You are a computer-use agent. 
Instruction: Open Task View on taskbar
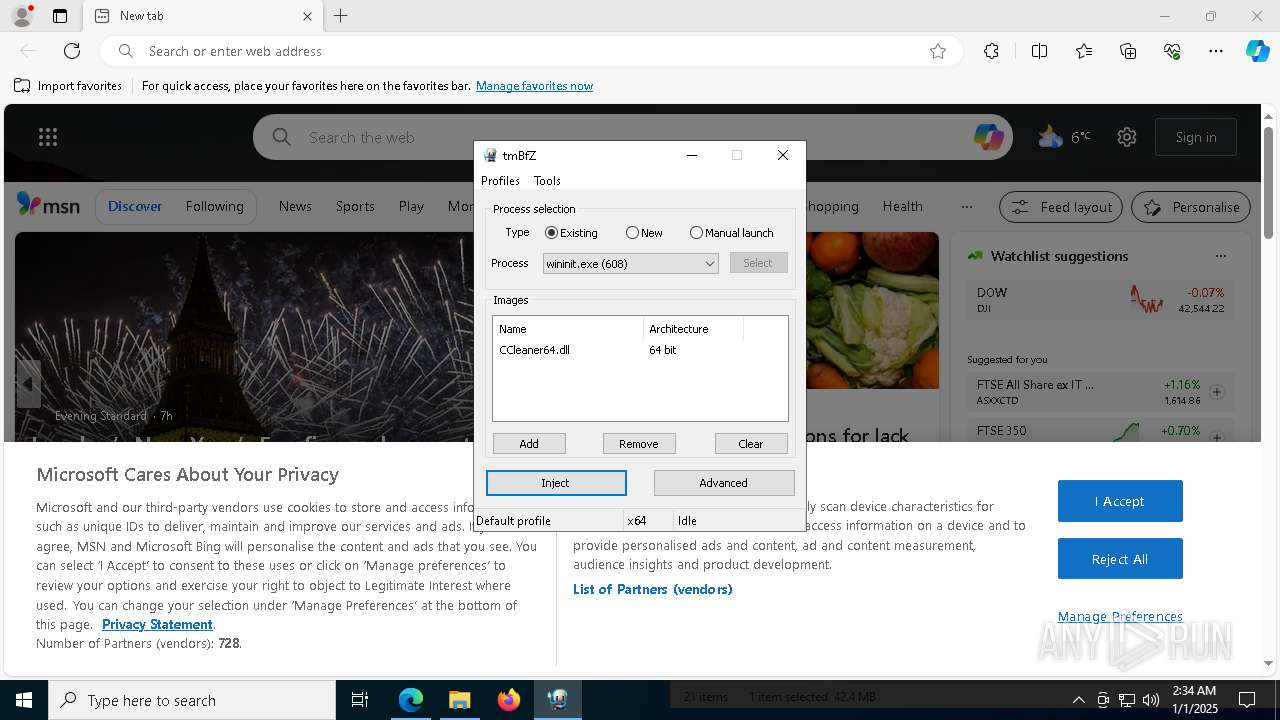(x=360, y=700)
